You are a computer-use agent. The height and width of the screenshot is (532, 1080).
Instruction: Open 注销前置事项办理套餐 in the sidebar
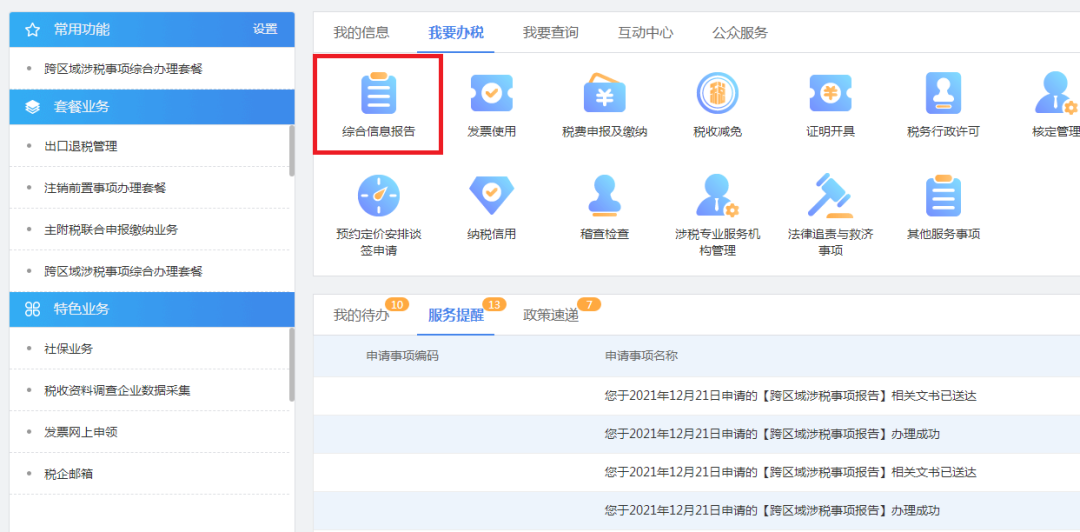(105, 187)
